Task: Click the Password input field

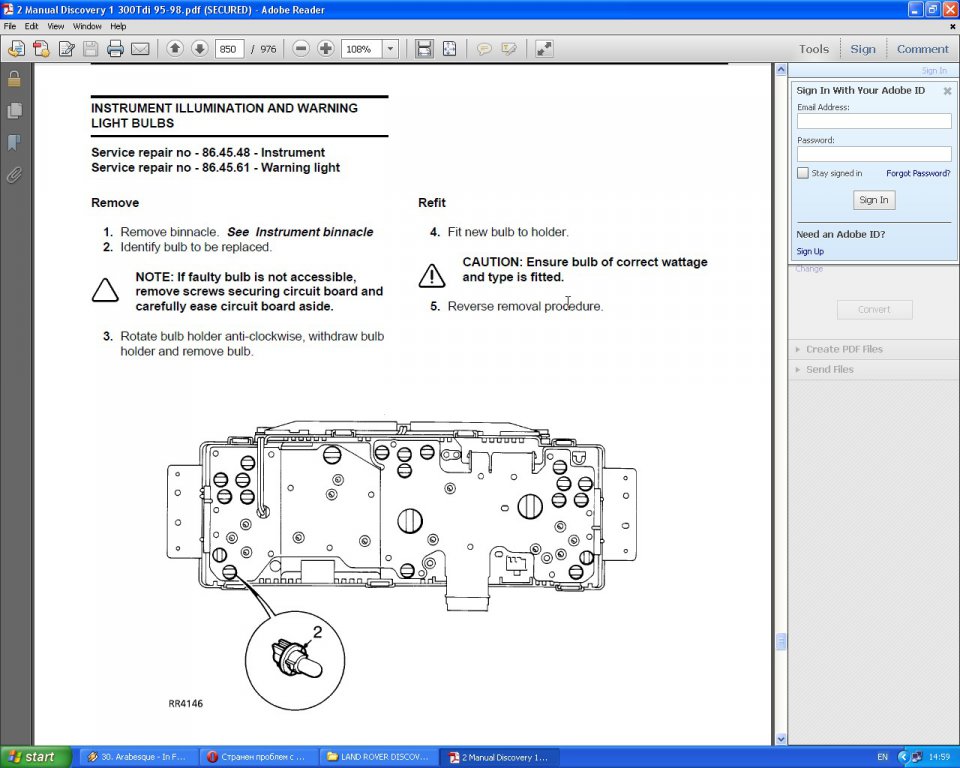Action: [x=874, y=154]
